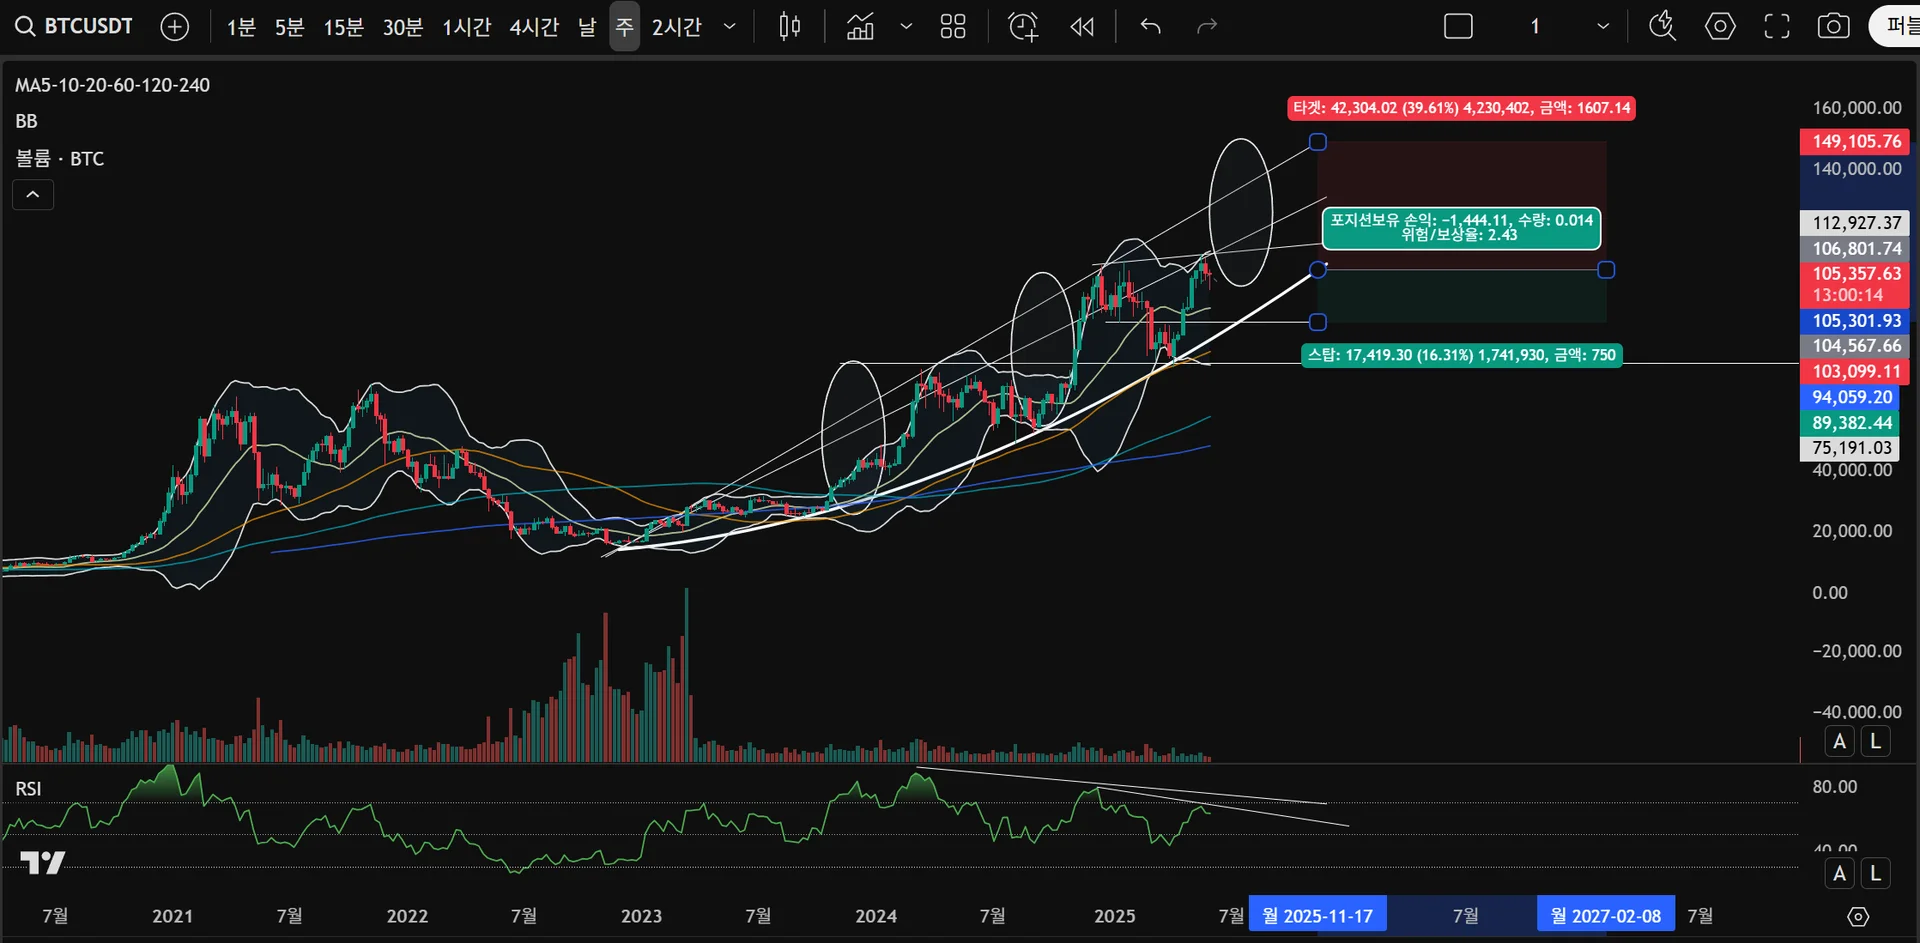Open symbol search via magnifier icon
The image size is (1920, 943).
pyautogui.click(x=25, y=27)
